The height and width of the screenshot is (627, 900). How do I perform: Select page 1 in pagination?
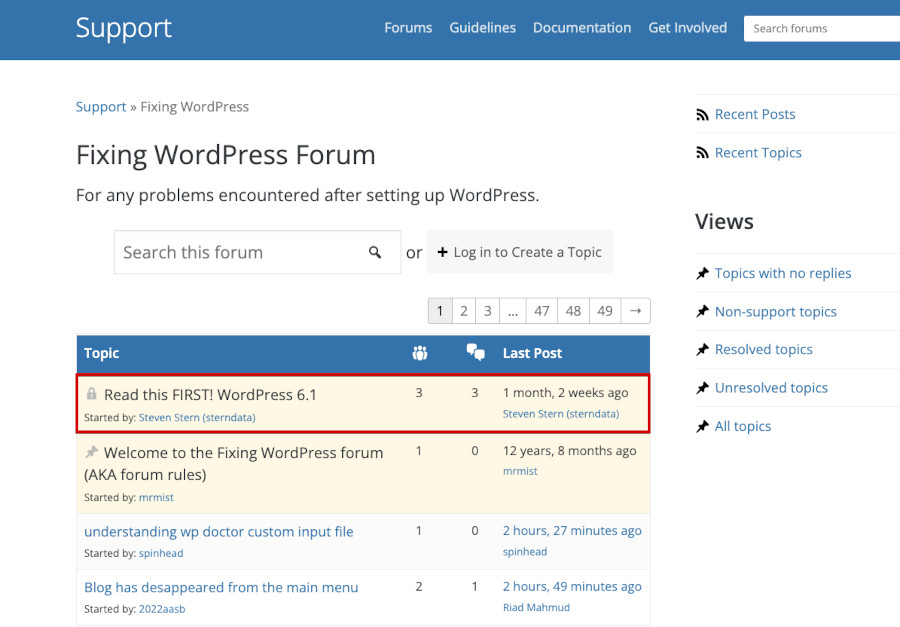tap(440, 311)
